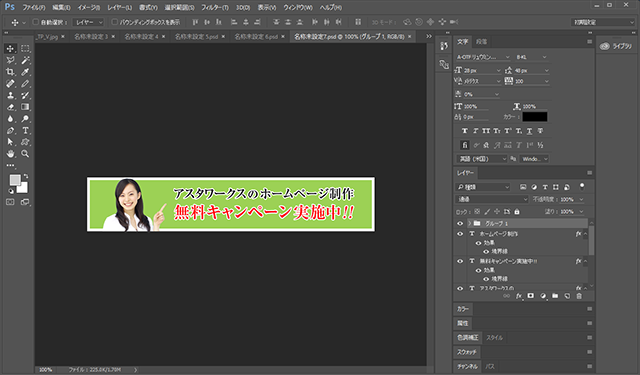
Task: Toggle the layer filter on/off switch
Action: (x=582, y=187)
